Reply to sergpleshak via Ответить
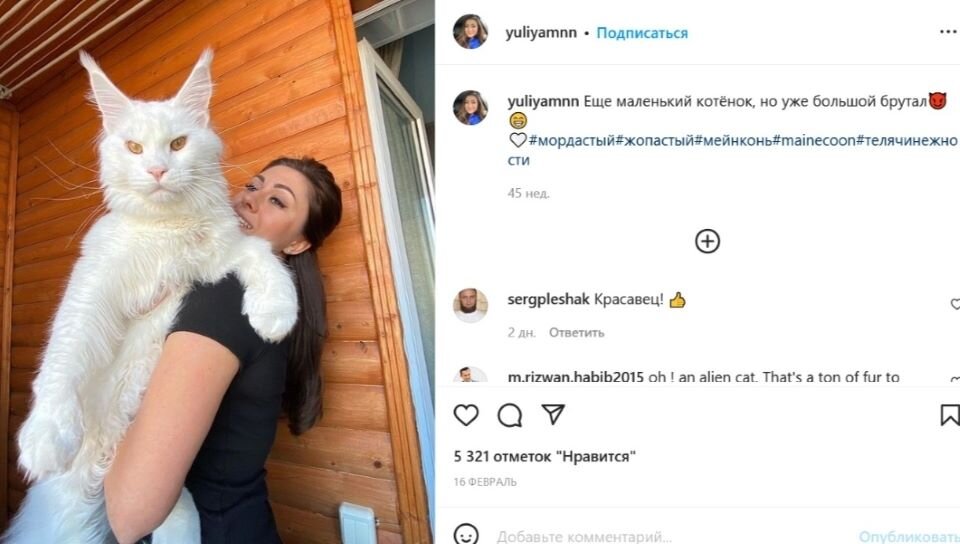The image size is (960, 544). point(576,332)
